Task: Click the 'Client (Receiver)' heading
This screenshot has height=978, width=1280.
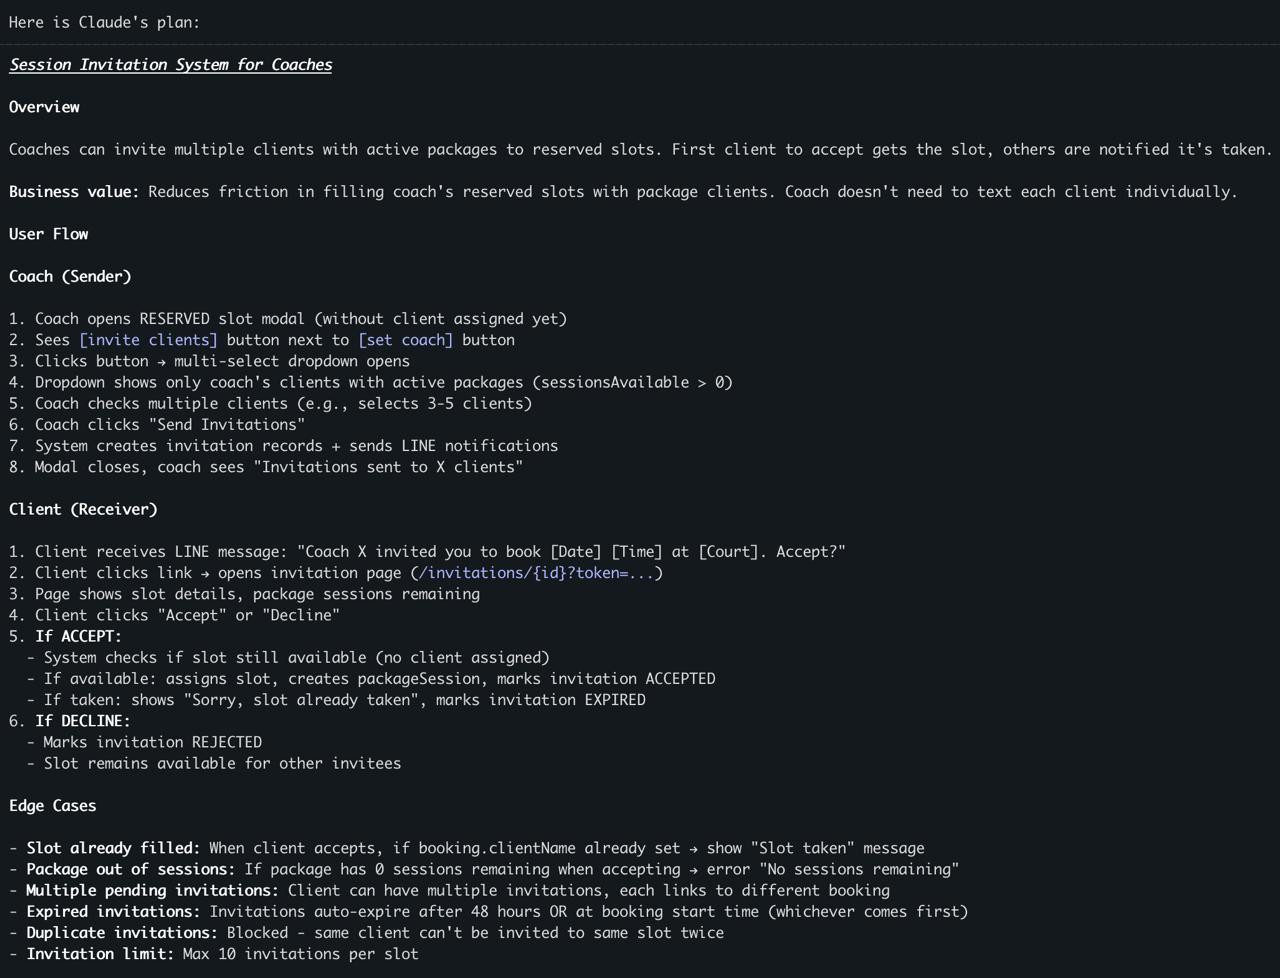Action: click(83, 510)
